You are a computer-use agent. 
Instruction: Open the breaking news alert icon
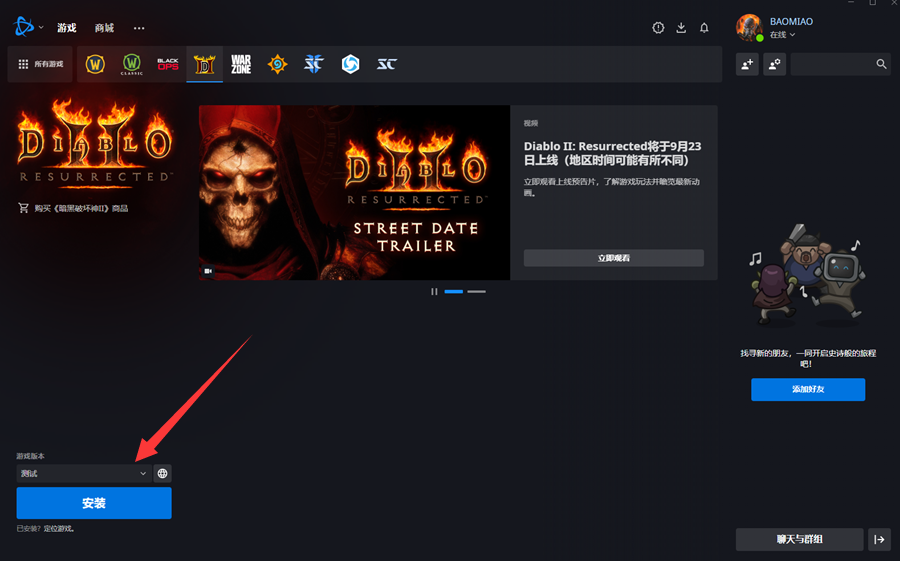coord(658,28)
